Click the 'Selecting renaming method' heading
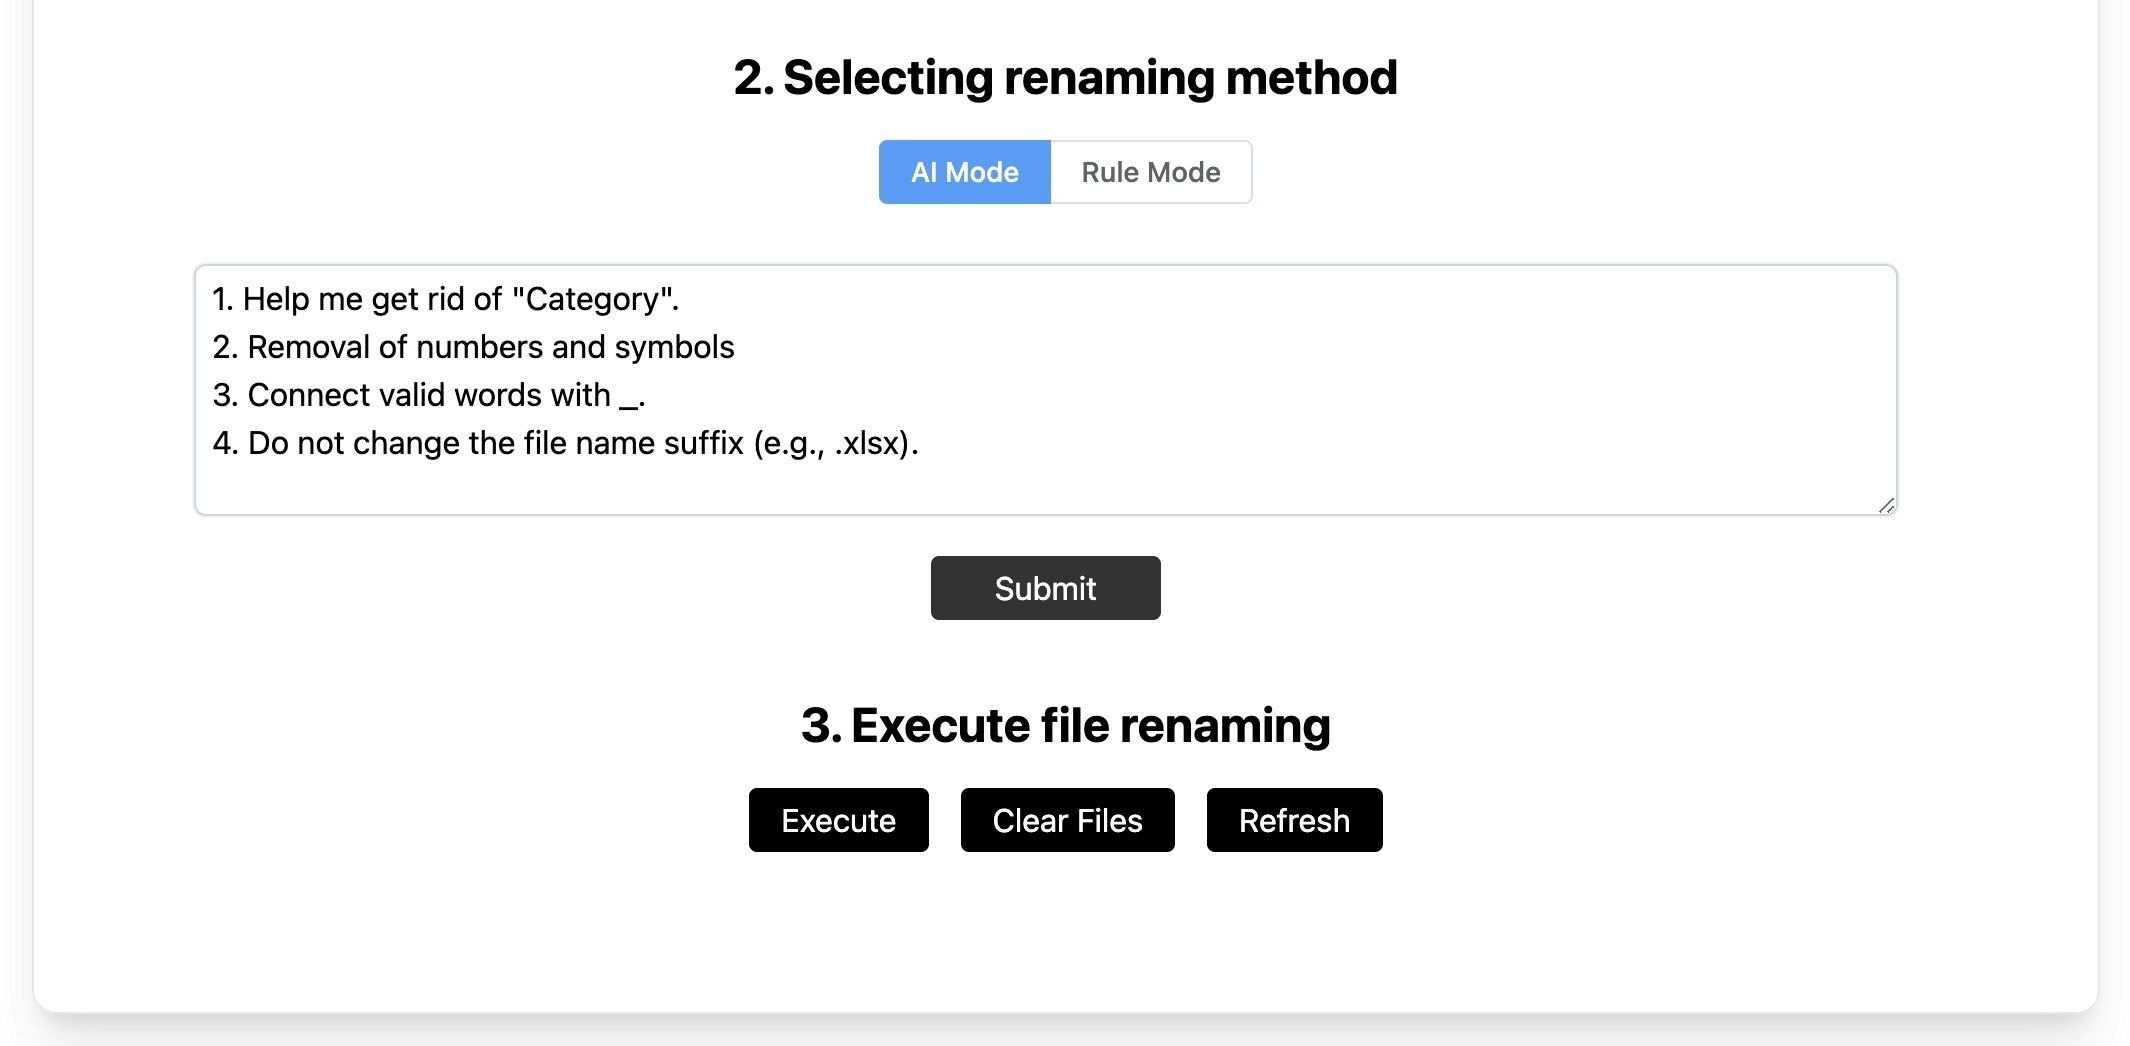Screen dimensions: 2130x1046 (x=1065, y=77)
